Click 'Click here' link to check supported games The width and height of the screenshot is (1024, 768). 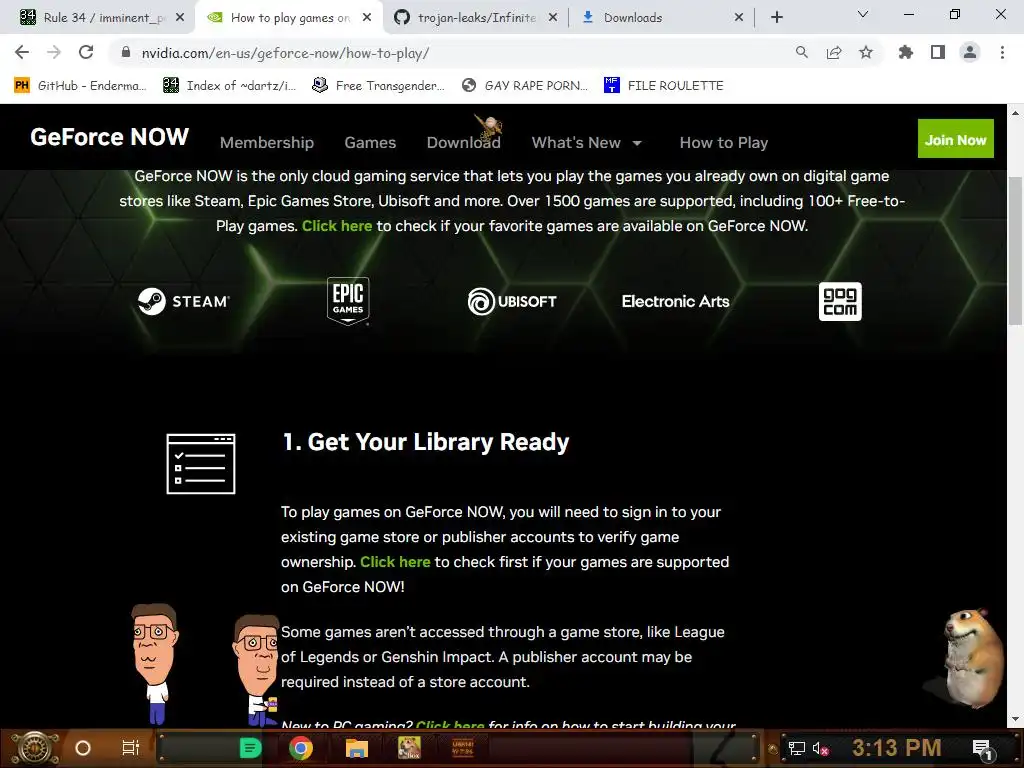[x=395, y=562]
